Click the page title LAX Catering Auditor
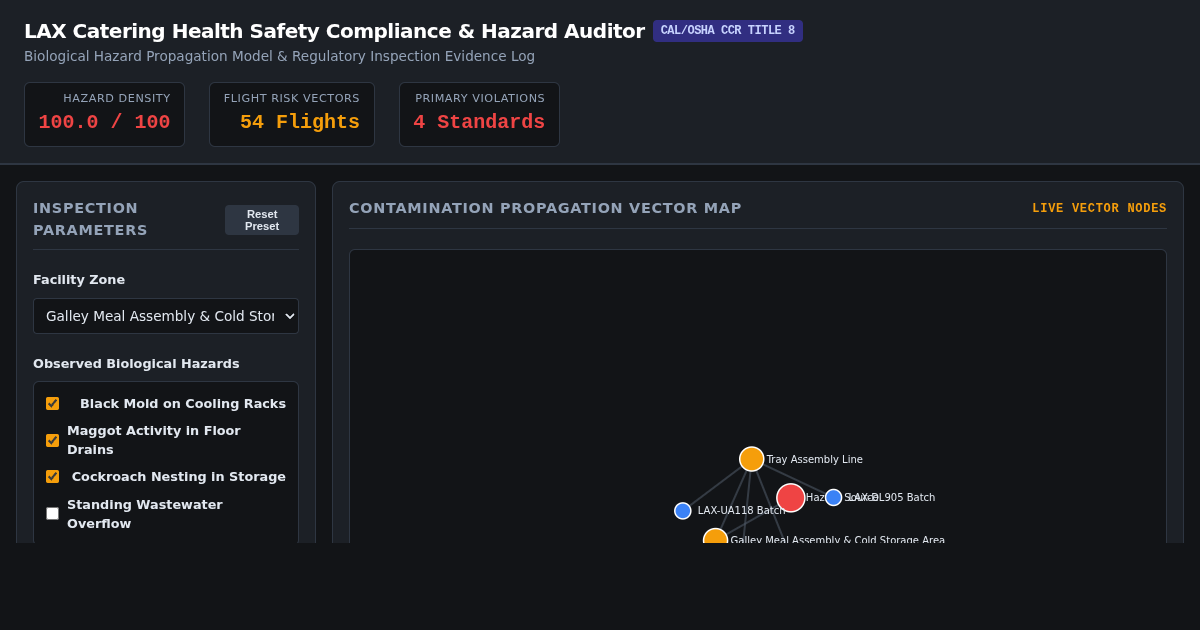Screen dimensions: 1200x630 click(334, 31)
